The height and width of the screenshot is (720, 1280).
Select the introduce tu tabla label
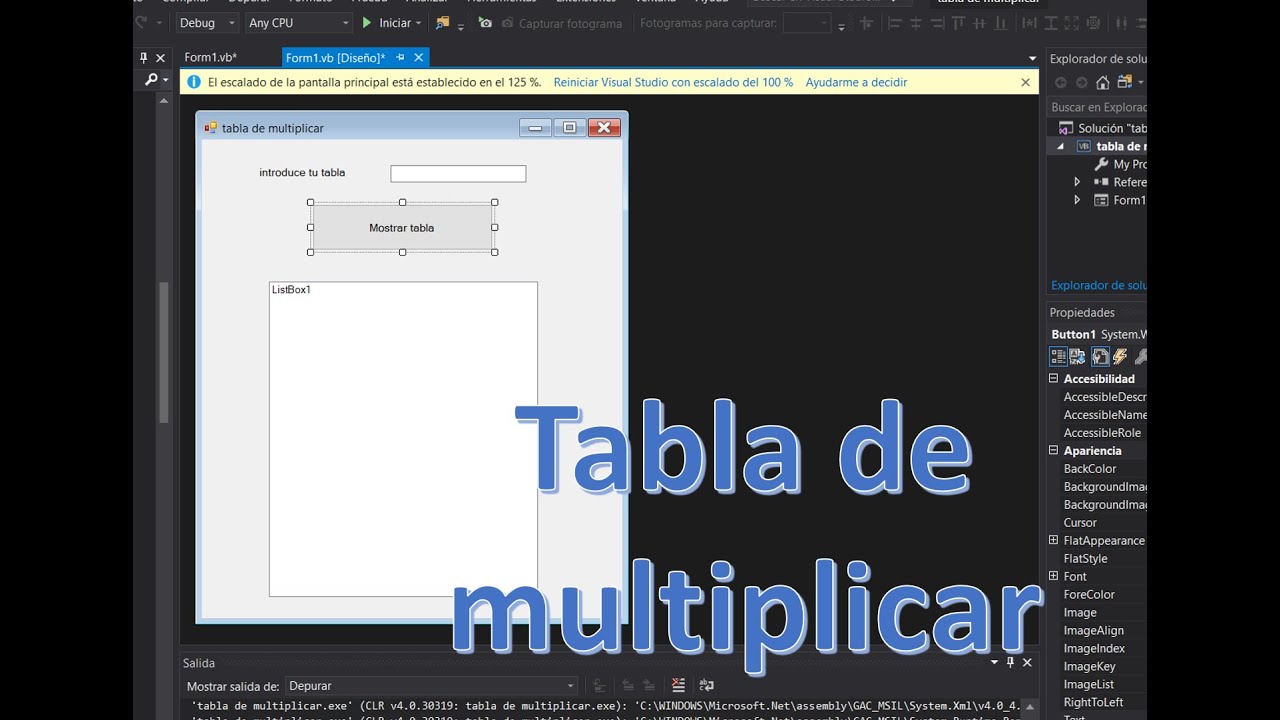pos(302,172)
